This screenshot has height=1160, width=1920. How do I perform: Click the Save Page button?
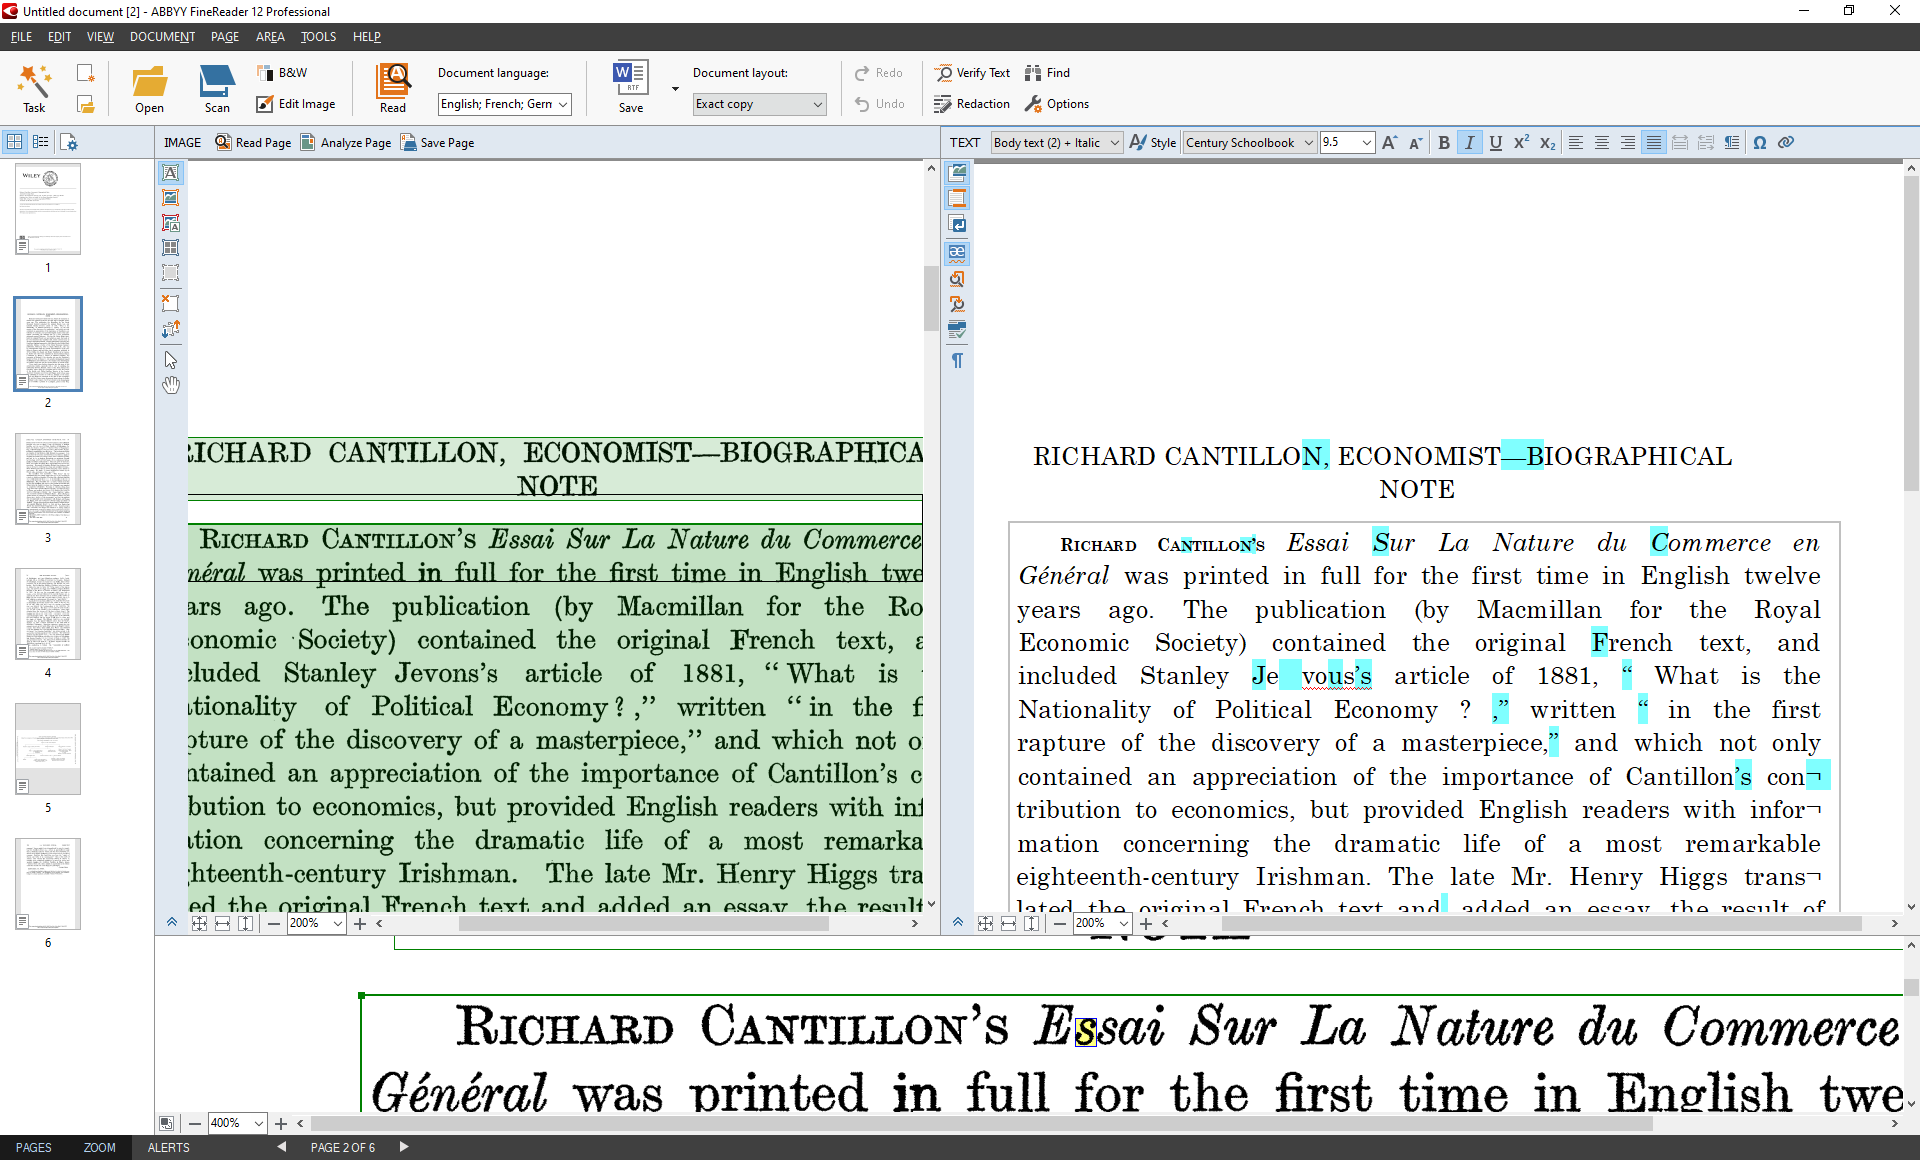click(437, 143)
